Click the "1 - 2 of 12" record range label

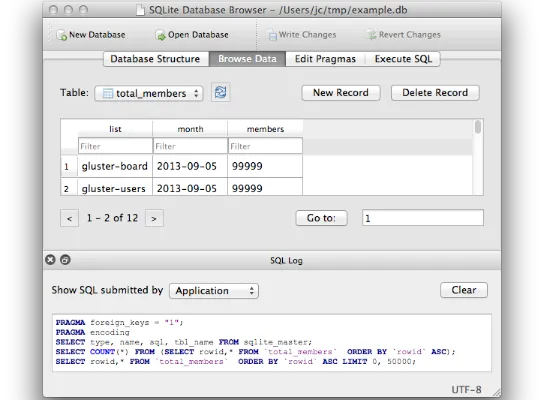tap(112, 218)
